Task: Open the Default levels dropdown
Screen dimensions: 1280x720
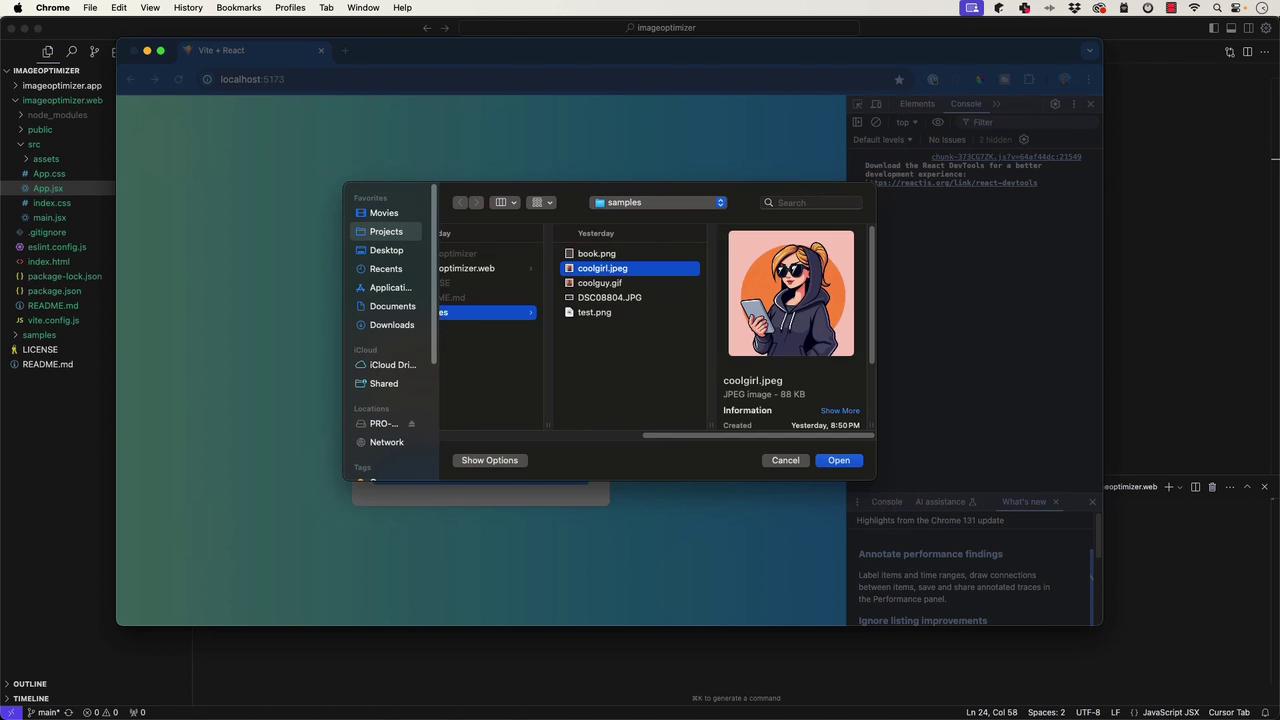Action: coord(882,140)
